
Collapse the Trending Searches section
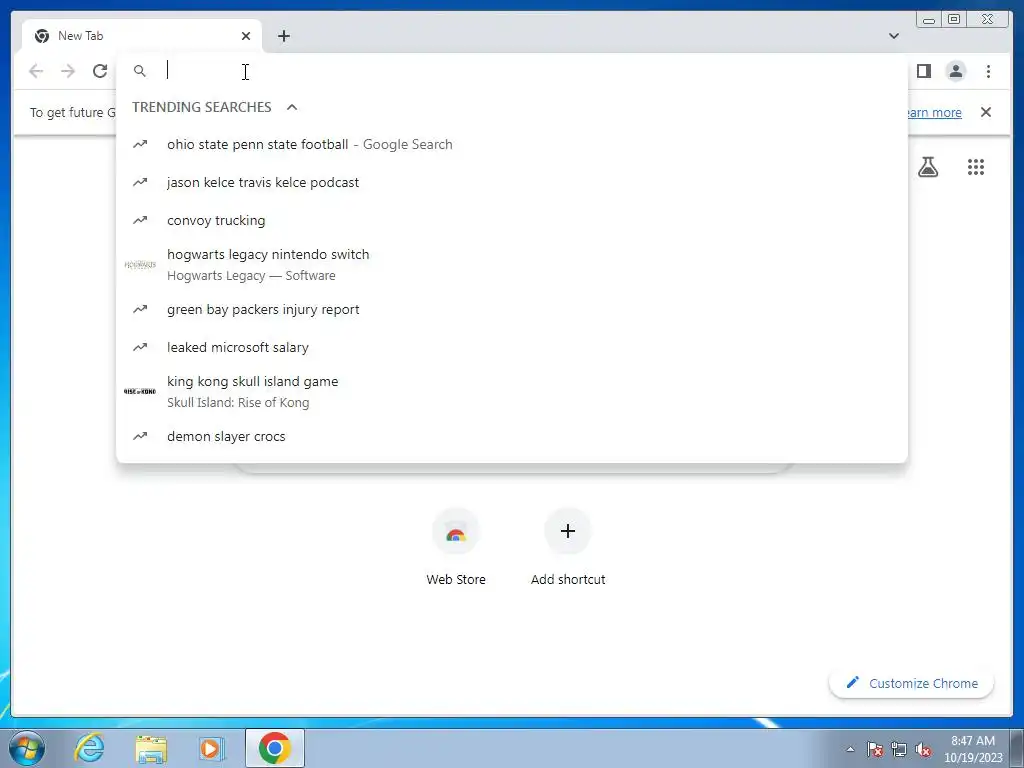click(292, 107)
